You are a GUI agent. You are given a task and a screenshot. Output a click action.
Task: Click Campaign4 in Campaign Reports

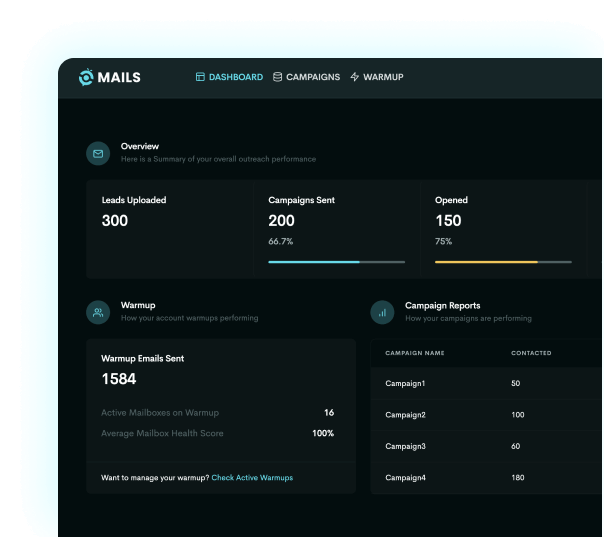pyautogui.click(x=405, y=478)
